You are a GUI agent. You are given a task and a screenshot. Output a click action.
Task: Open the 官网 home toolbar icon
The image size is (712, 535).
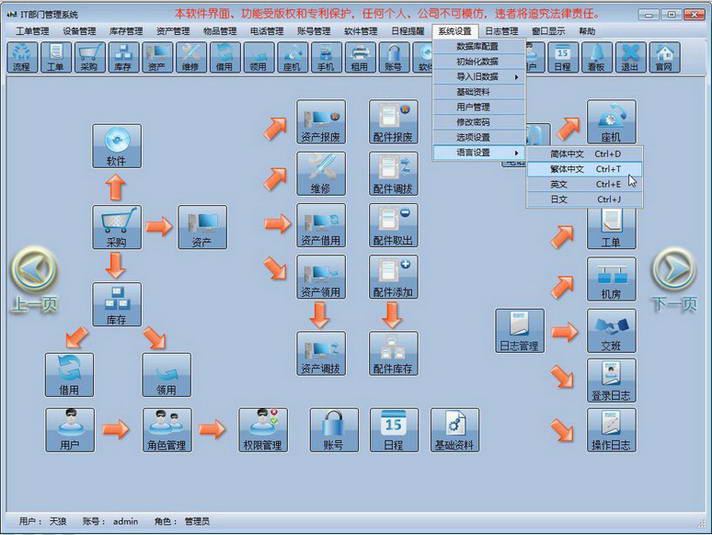(x=664, y=57)
